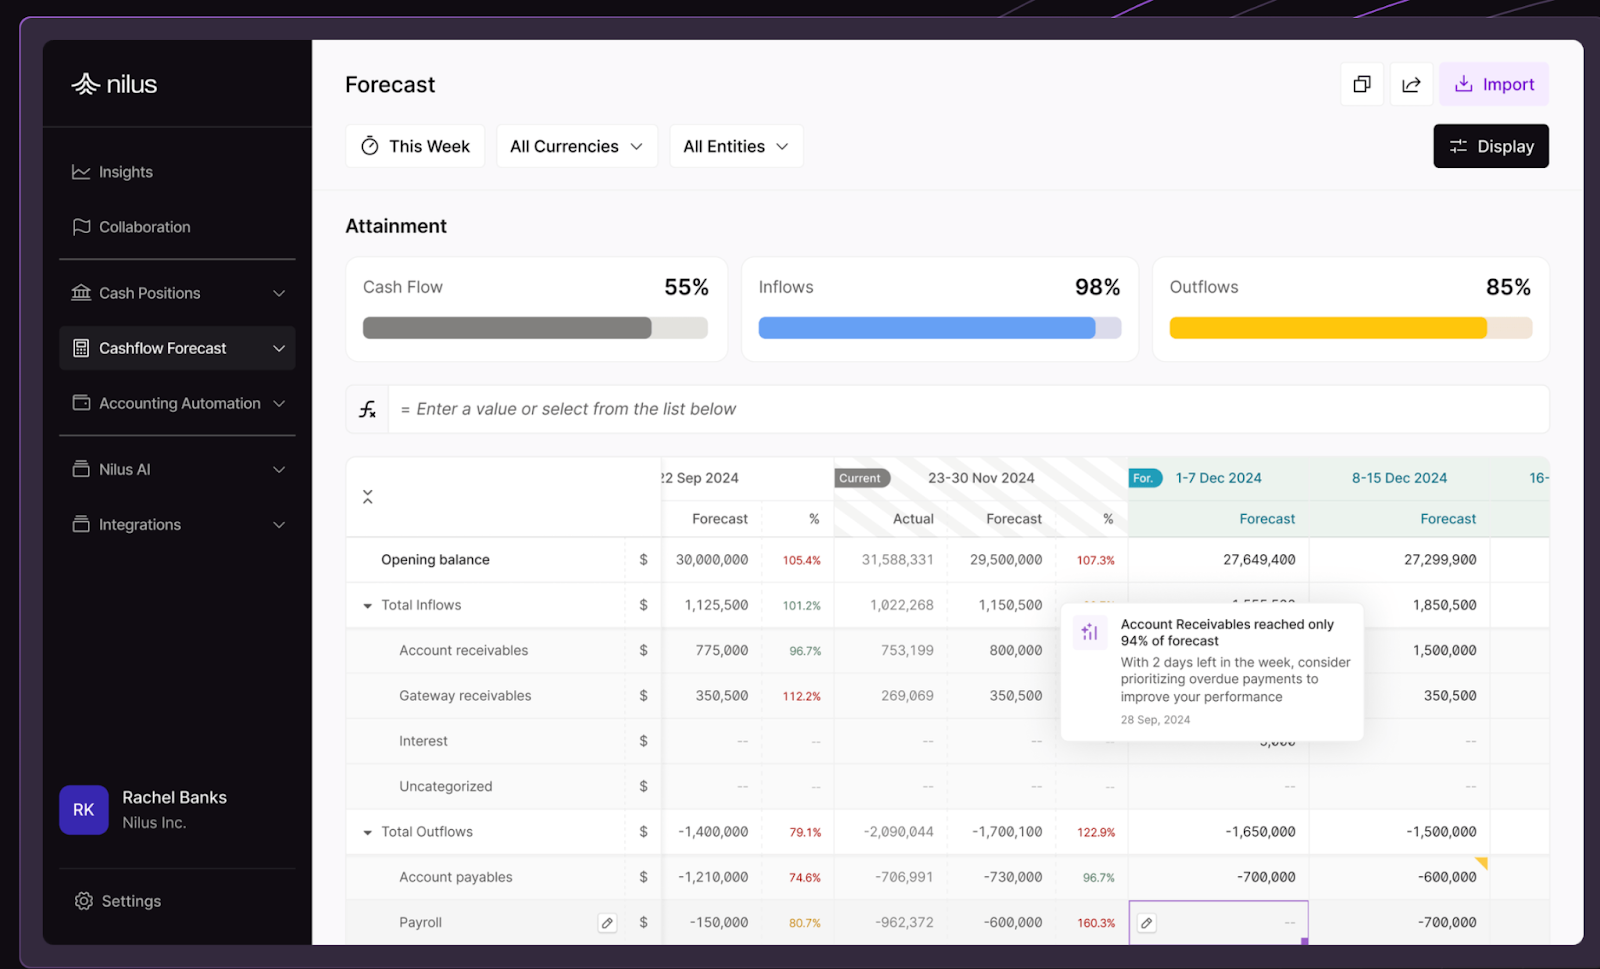
Task: Click the Import button
Action: tap(1494, 84)
